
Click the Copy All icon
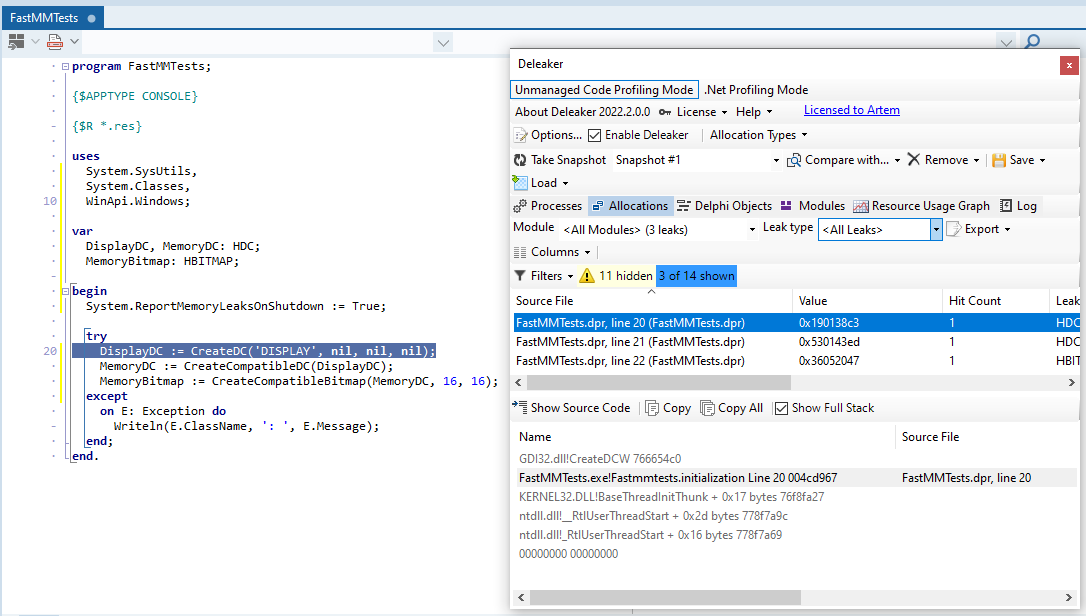coord(707,407)
